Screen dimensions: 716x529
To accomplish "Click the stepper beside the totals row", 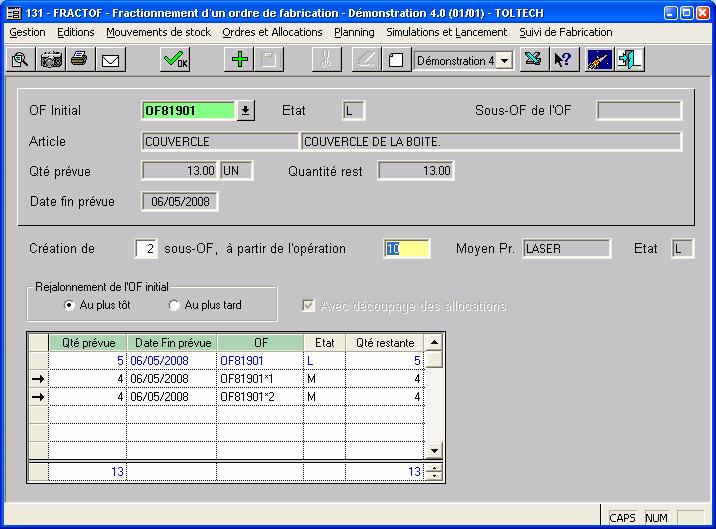I will click(434, 471).
